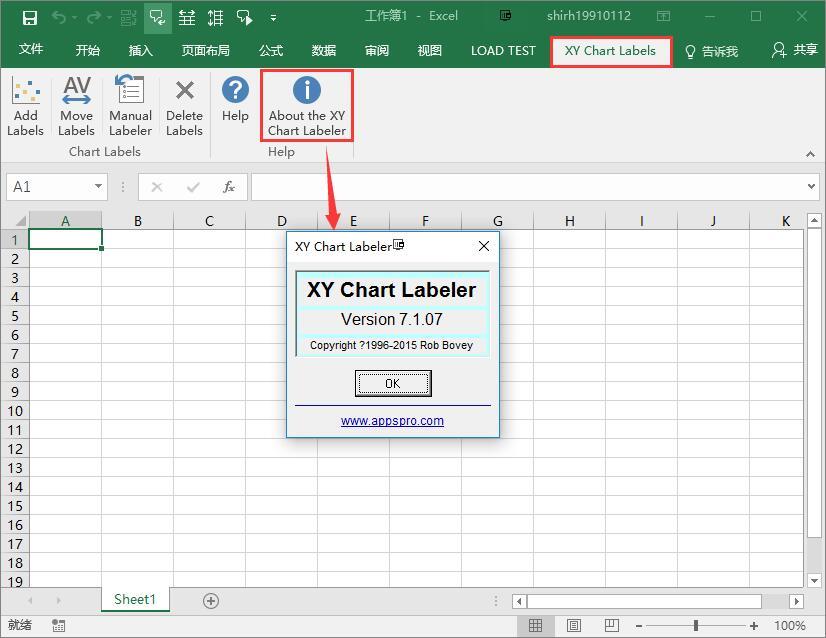Open the 文件 (File) tab
The height and width of the screenshot is (638, 826).
(31, 50)
